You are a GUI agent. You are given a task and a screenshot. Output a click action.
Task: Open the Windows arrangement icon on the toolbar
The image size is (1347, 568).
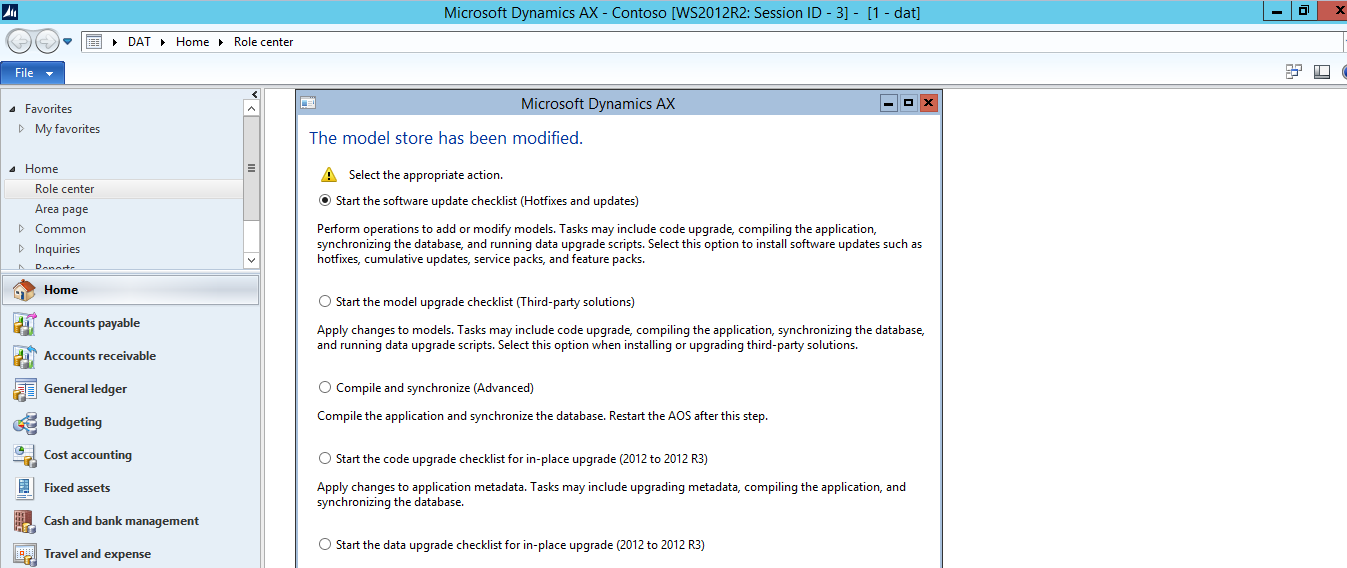tap(1294, 72)
